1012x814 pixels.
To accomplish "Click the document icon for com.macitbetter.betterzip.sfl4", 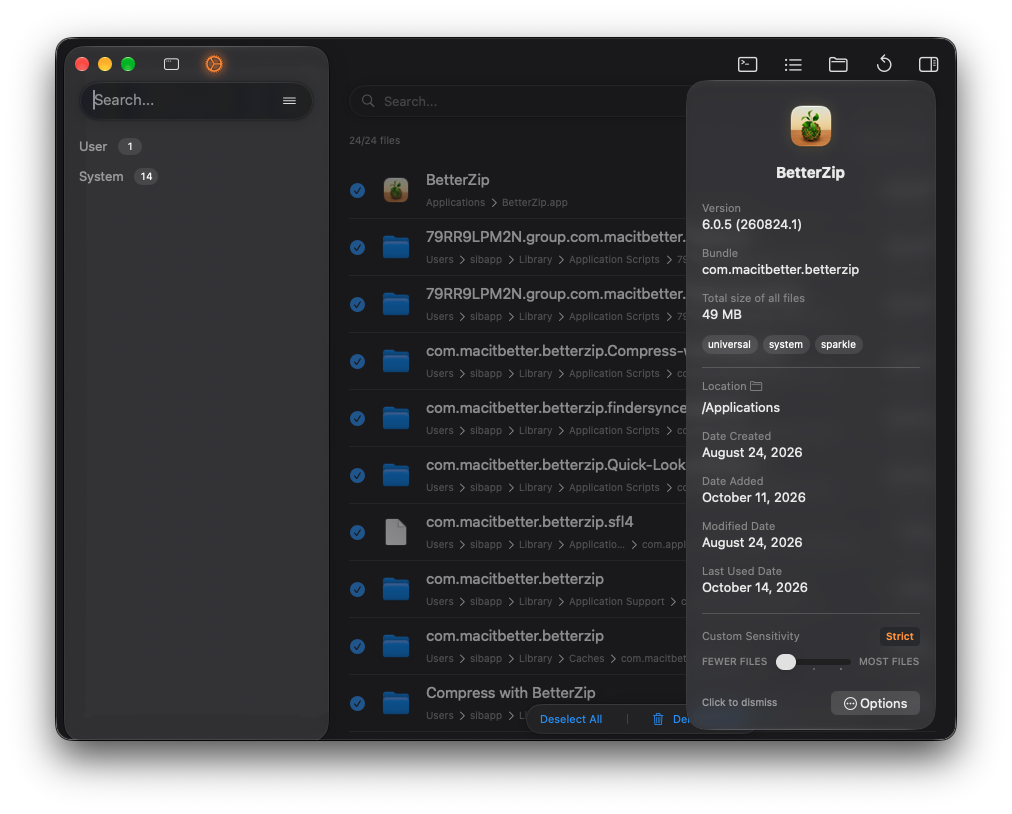I will pos(396,532).
